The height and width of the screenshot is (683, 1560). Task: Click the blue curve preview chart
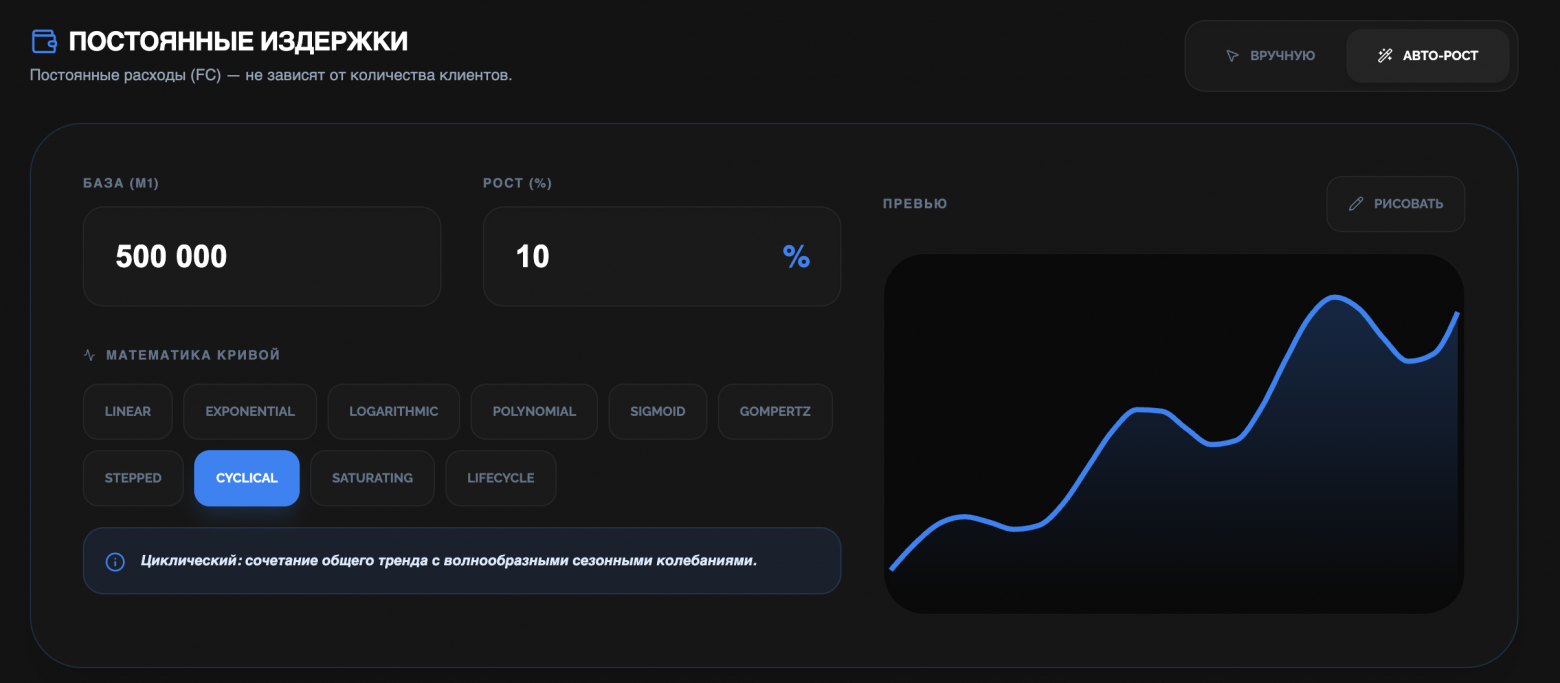[1173, 433]
